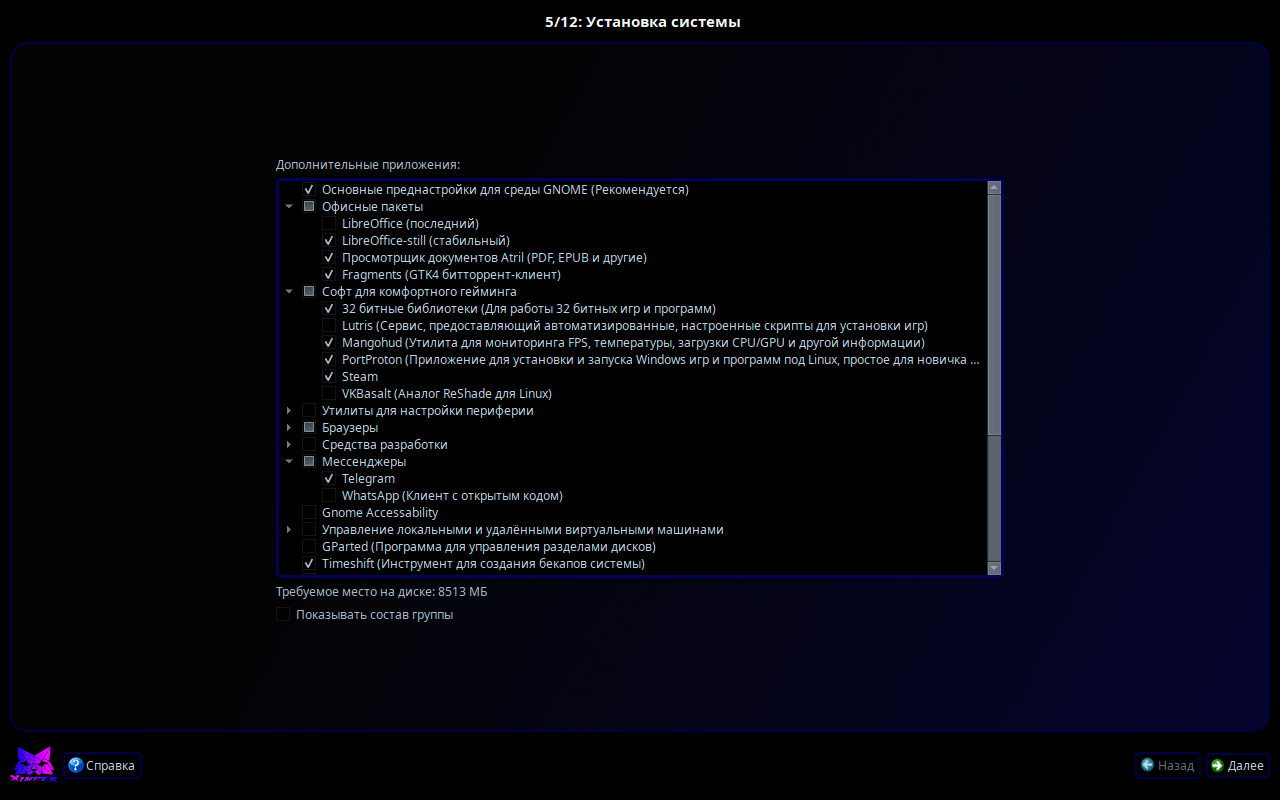Select the 'PortProton' row description text
The height and width of the screenshot is (800, 1280).
tap(661, 360)
